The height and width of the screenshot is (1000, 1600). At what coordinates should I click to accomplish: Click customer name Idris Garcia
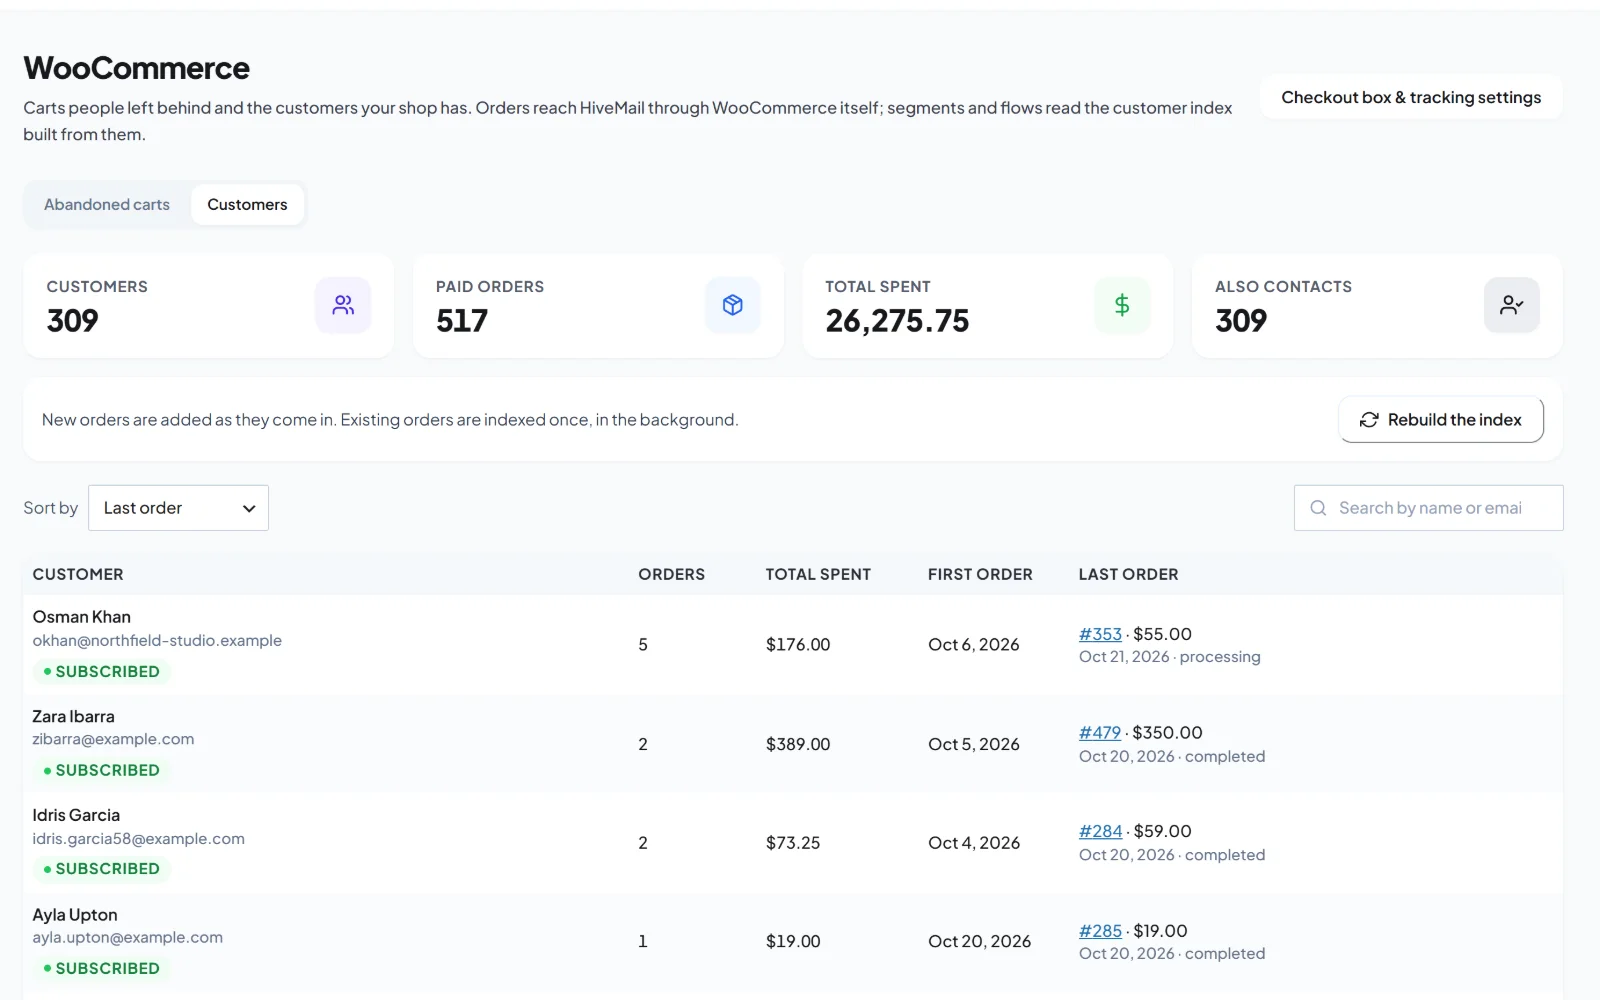(76, 815)
